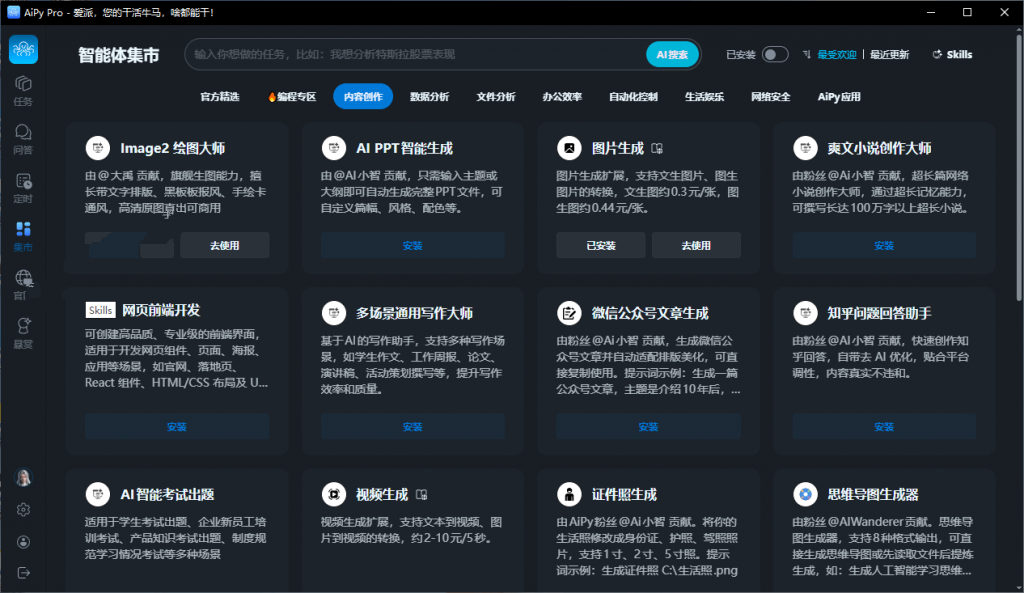The height and width of the screenshot is (593, 1024).
Task: Switch to the 网络安全 tab
Action: (771, 97)
